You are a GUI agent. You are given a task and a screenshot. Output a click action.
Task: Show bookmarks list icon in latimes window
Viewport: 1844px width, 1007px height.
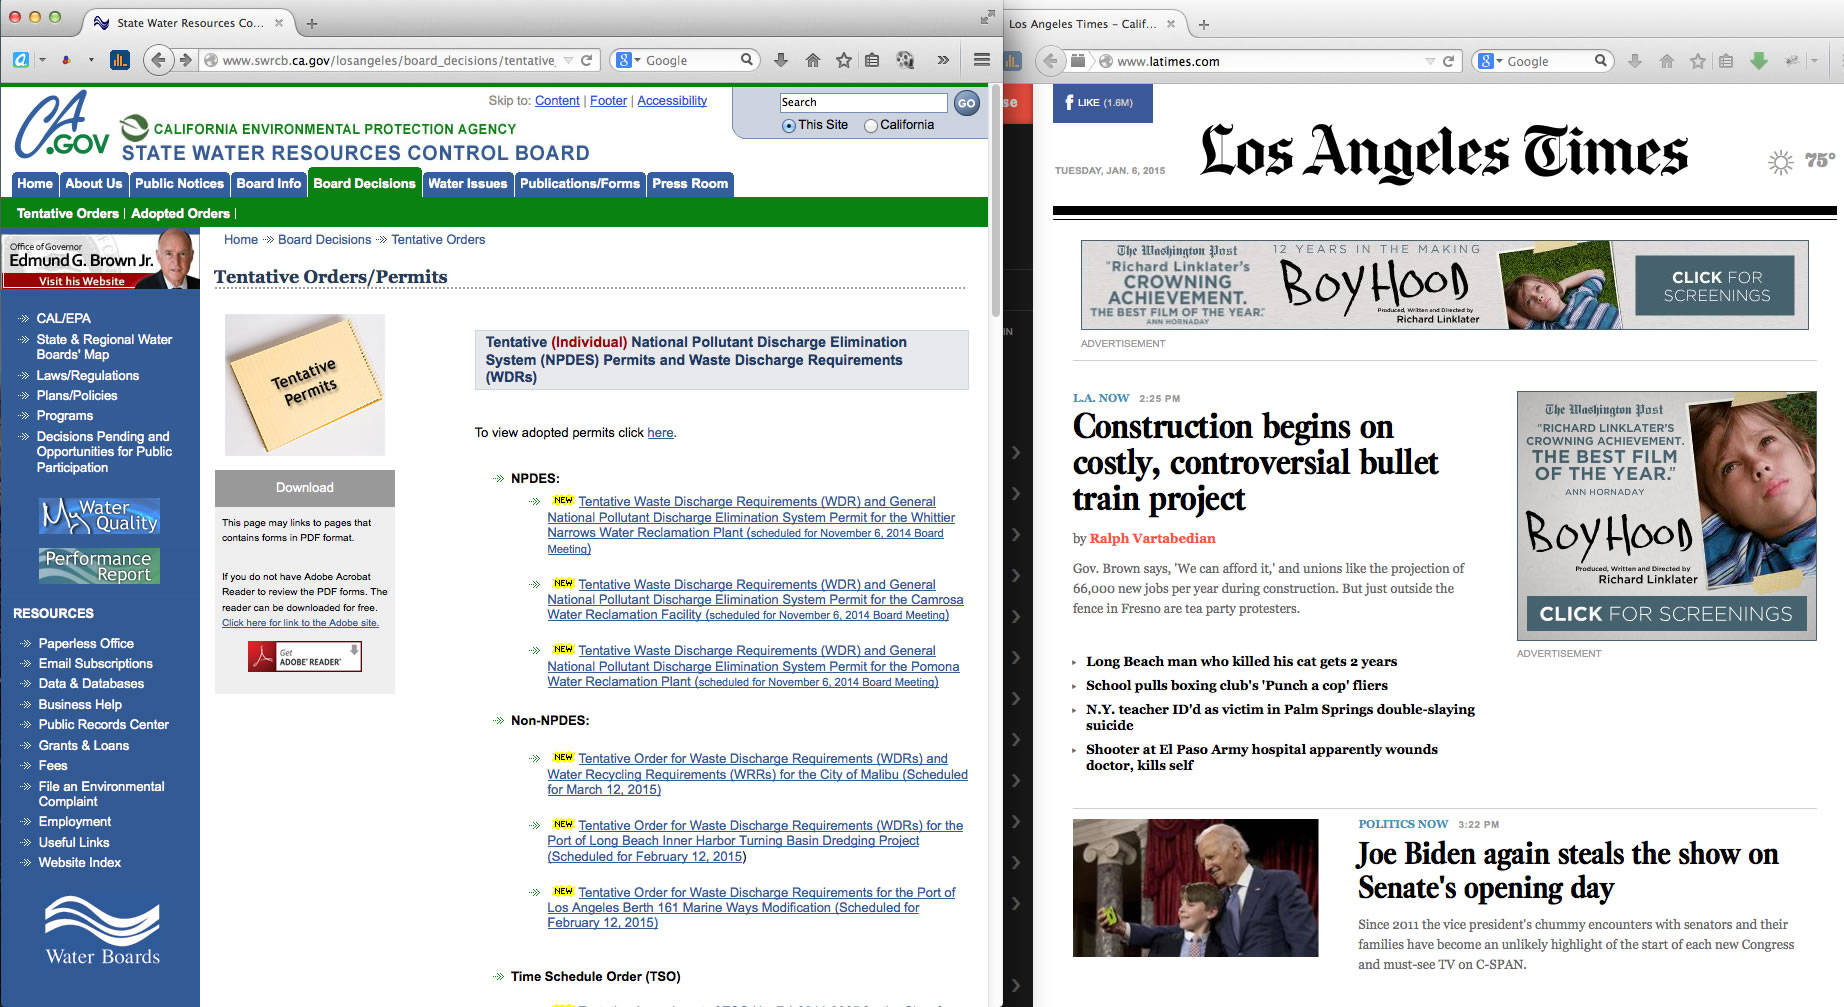pyautogui.click(x=1726, y=61)
